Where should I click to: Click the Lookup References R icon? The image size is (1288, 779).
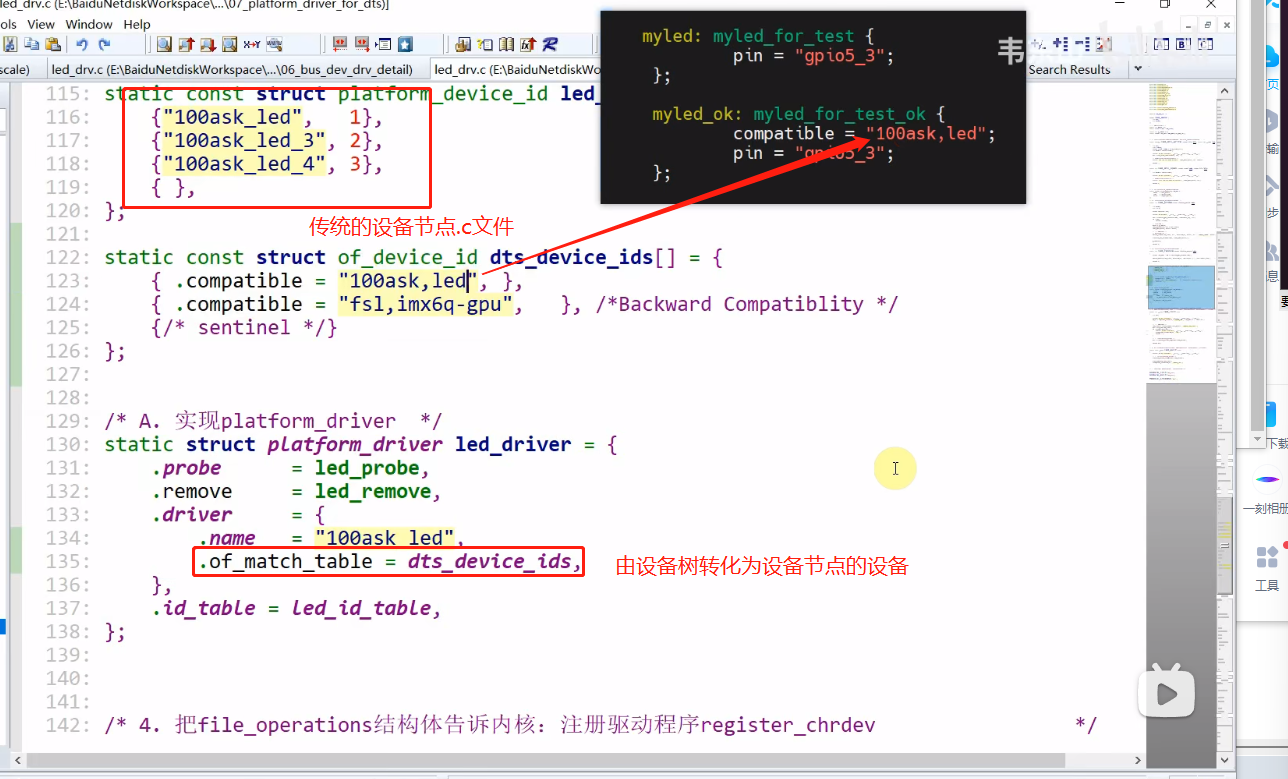coord(550,44)
